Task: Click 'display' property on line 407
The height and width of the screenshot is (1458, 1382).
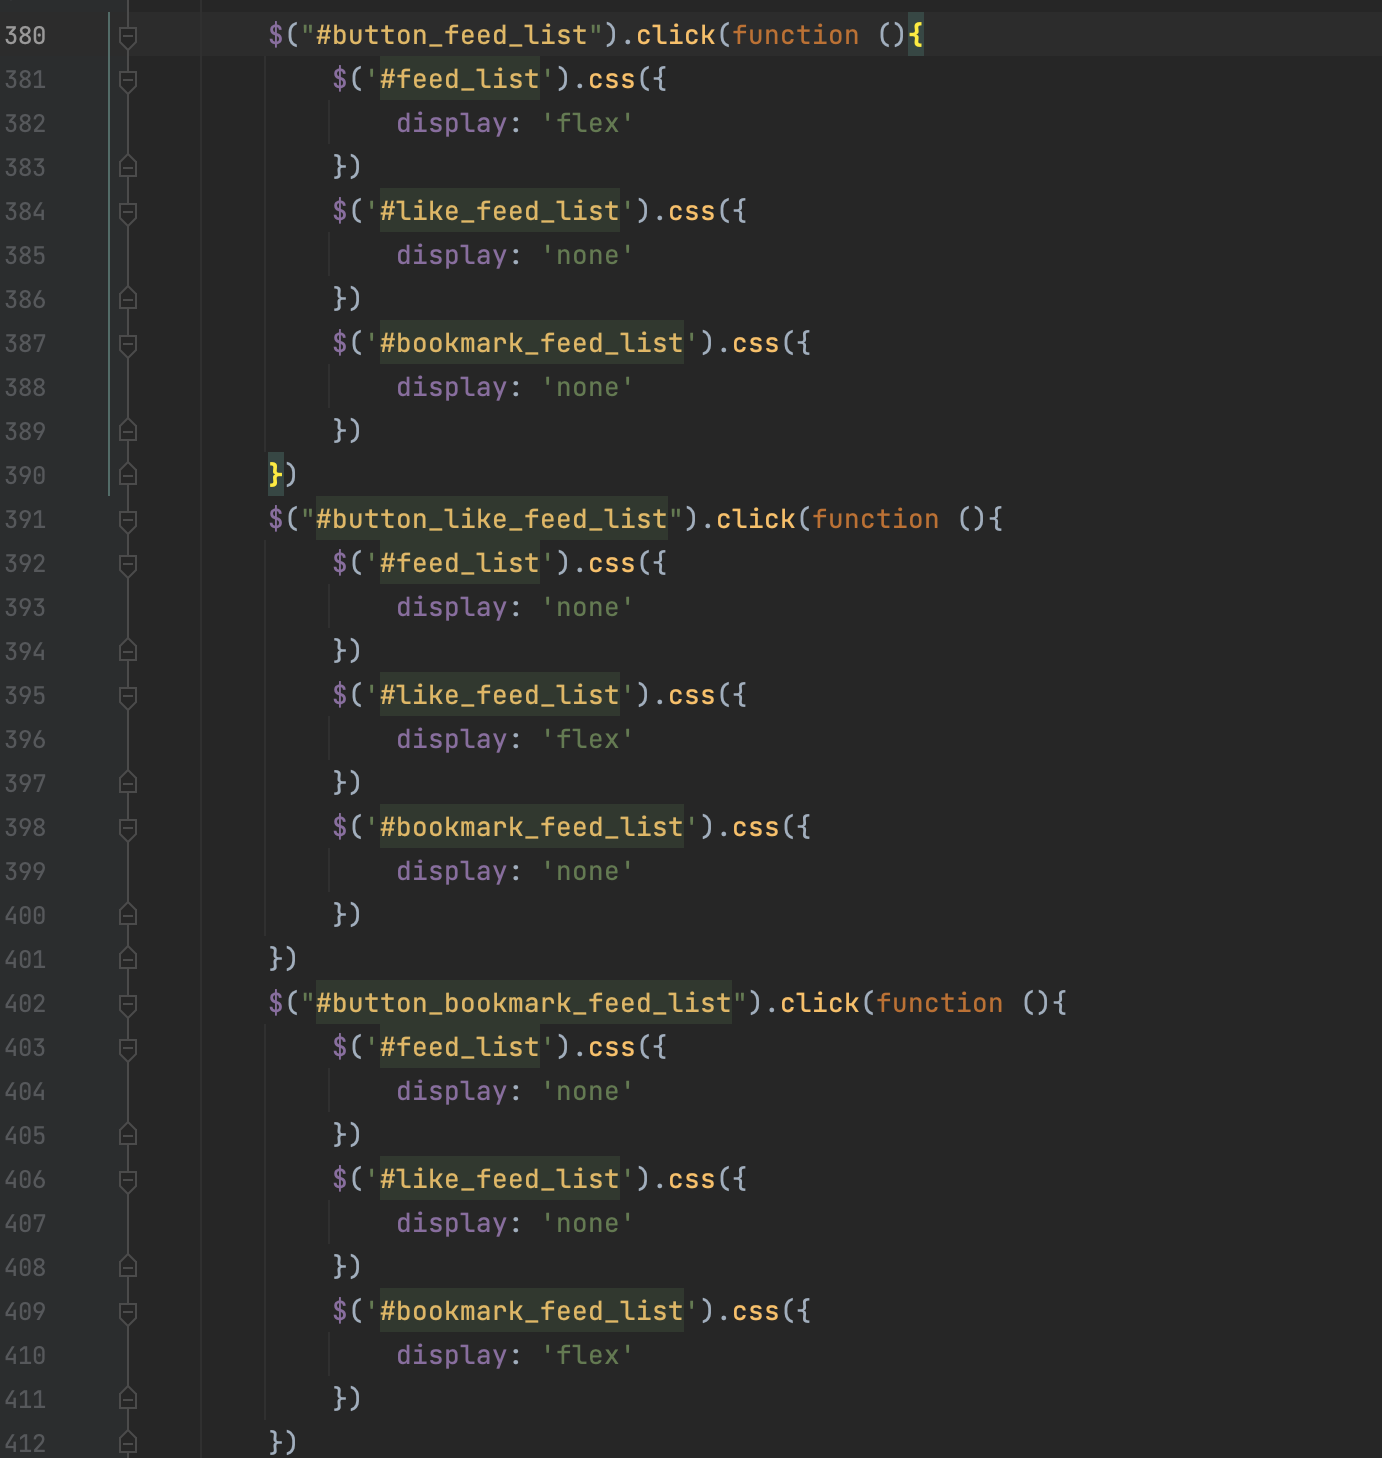Action: [452, 1224]
